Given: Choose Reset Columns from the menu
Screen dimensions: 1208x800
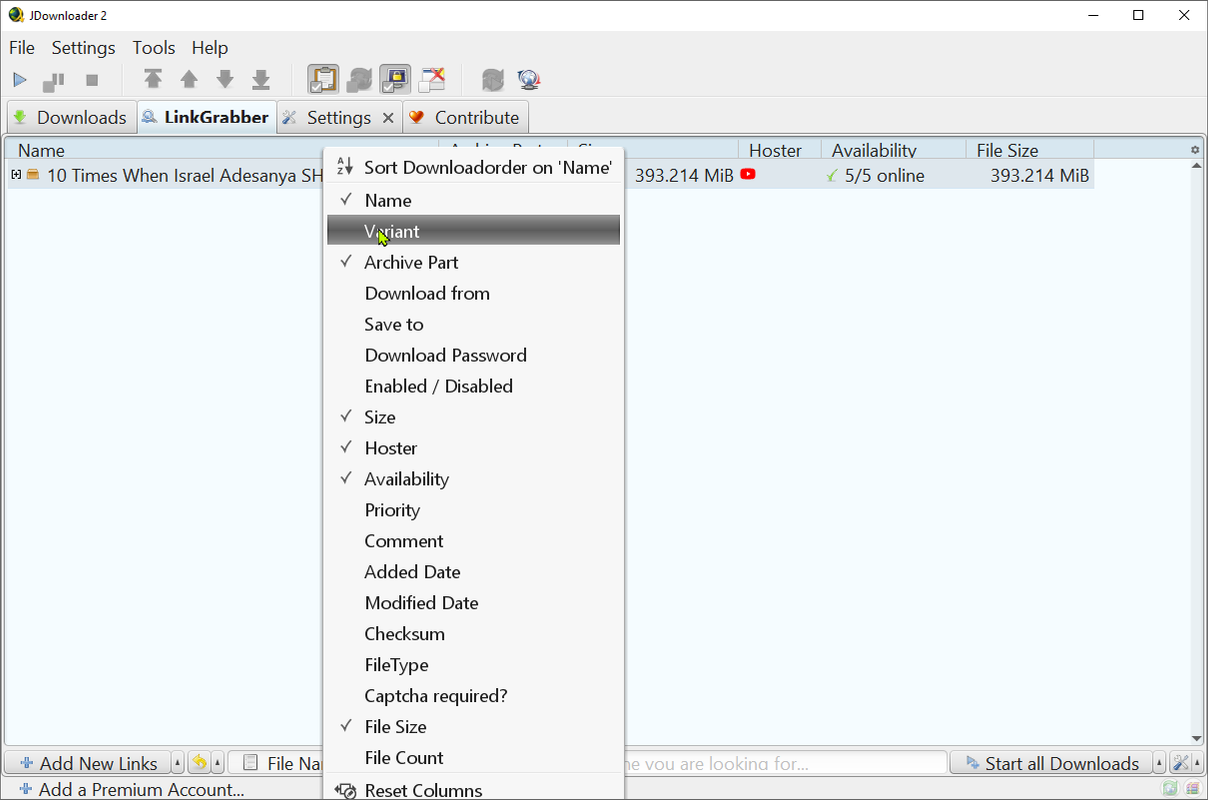Looking at the screenshot, I should click(473, 788).
